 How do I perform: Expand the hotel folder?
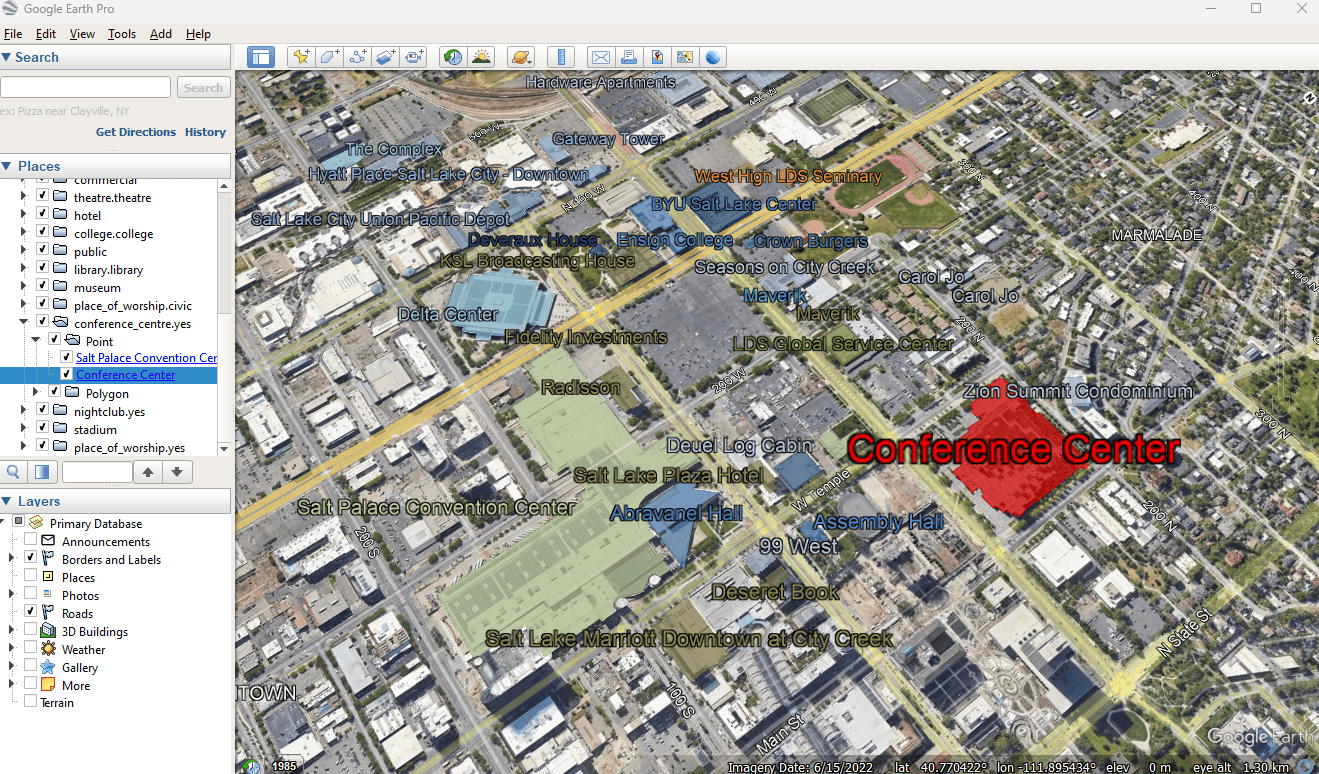(x=24, y=215)
